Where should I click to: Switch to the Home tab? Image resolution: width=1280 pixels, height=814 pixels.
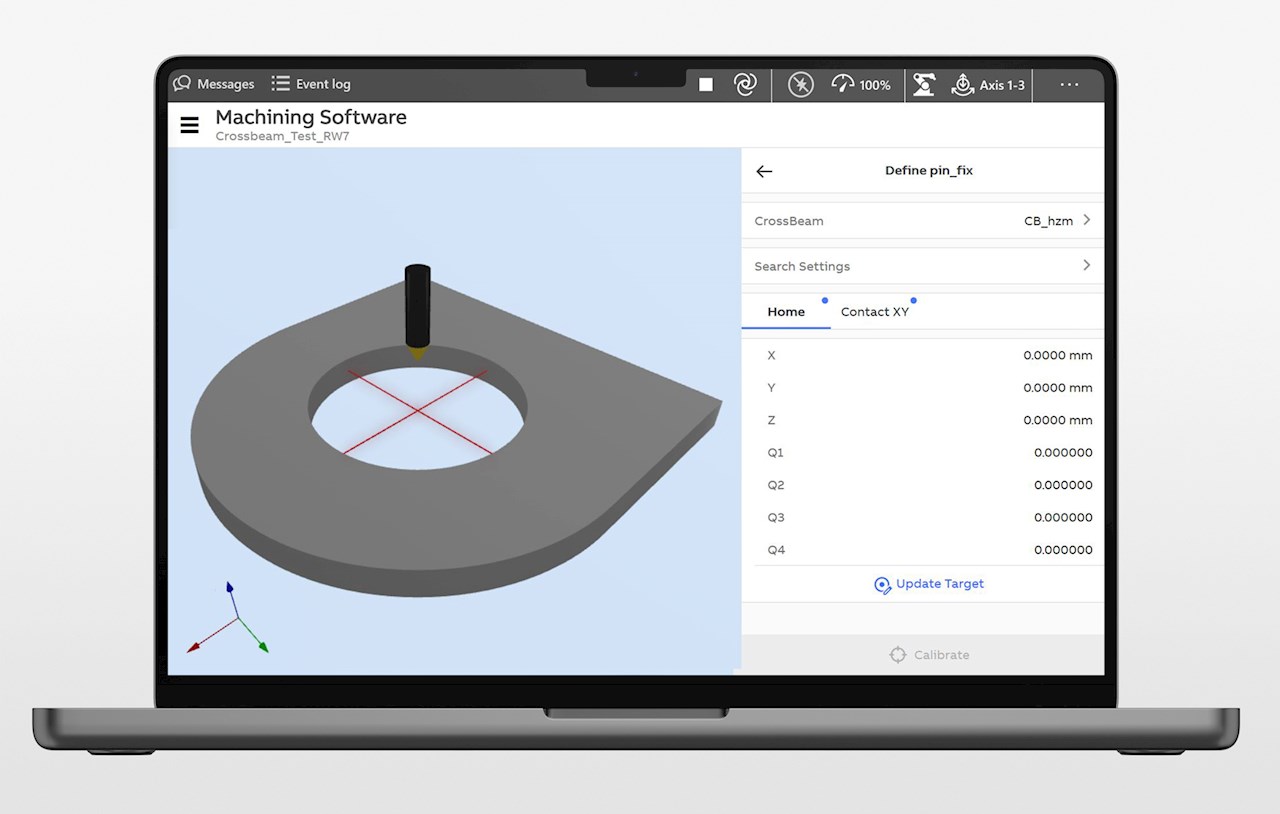point(786,312)
